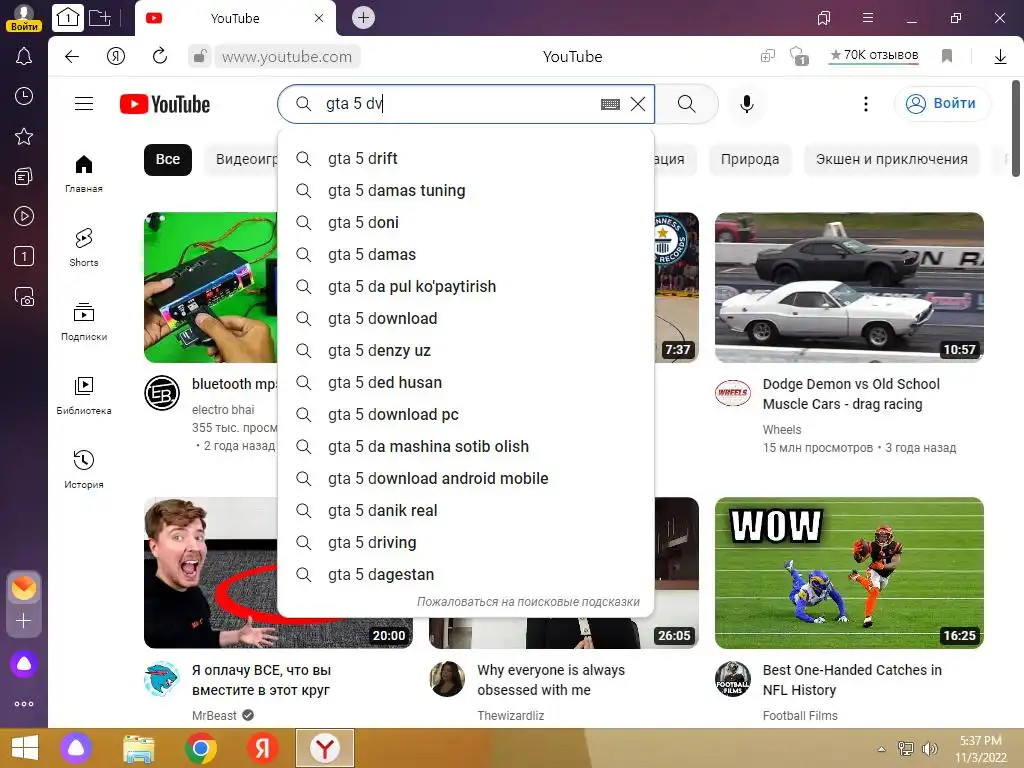Select suggestion 'gta 5 drift'
Viewport: 1024px width, 768px height.
pyautogui.click(x=466, y=159)
